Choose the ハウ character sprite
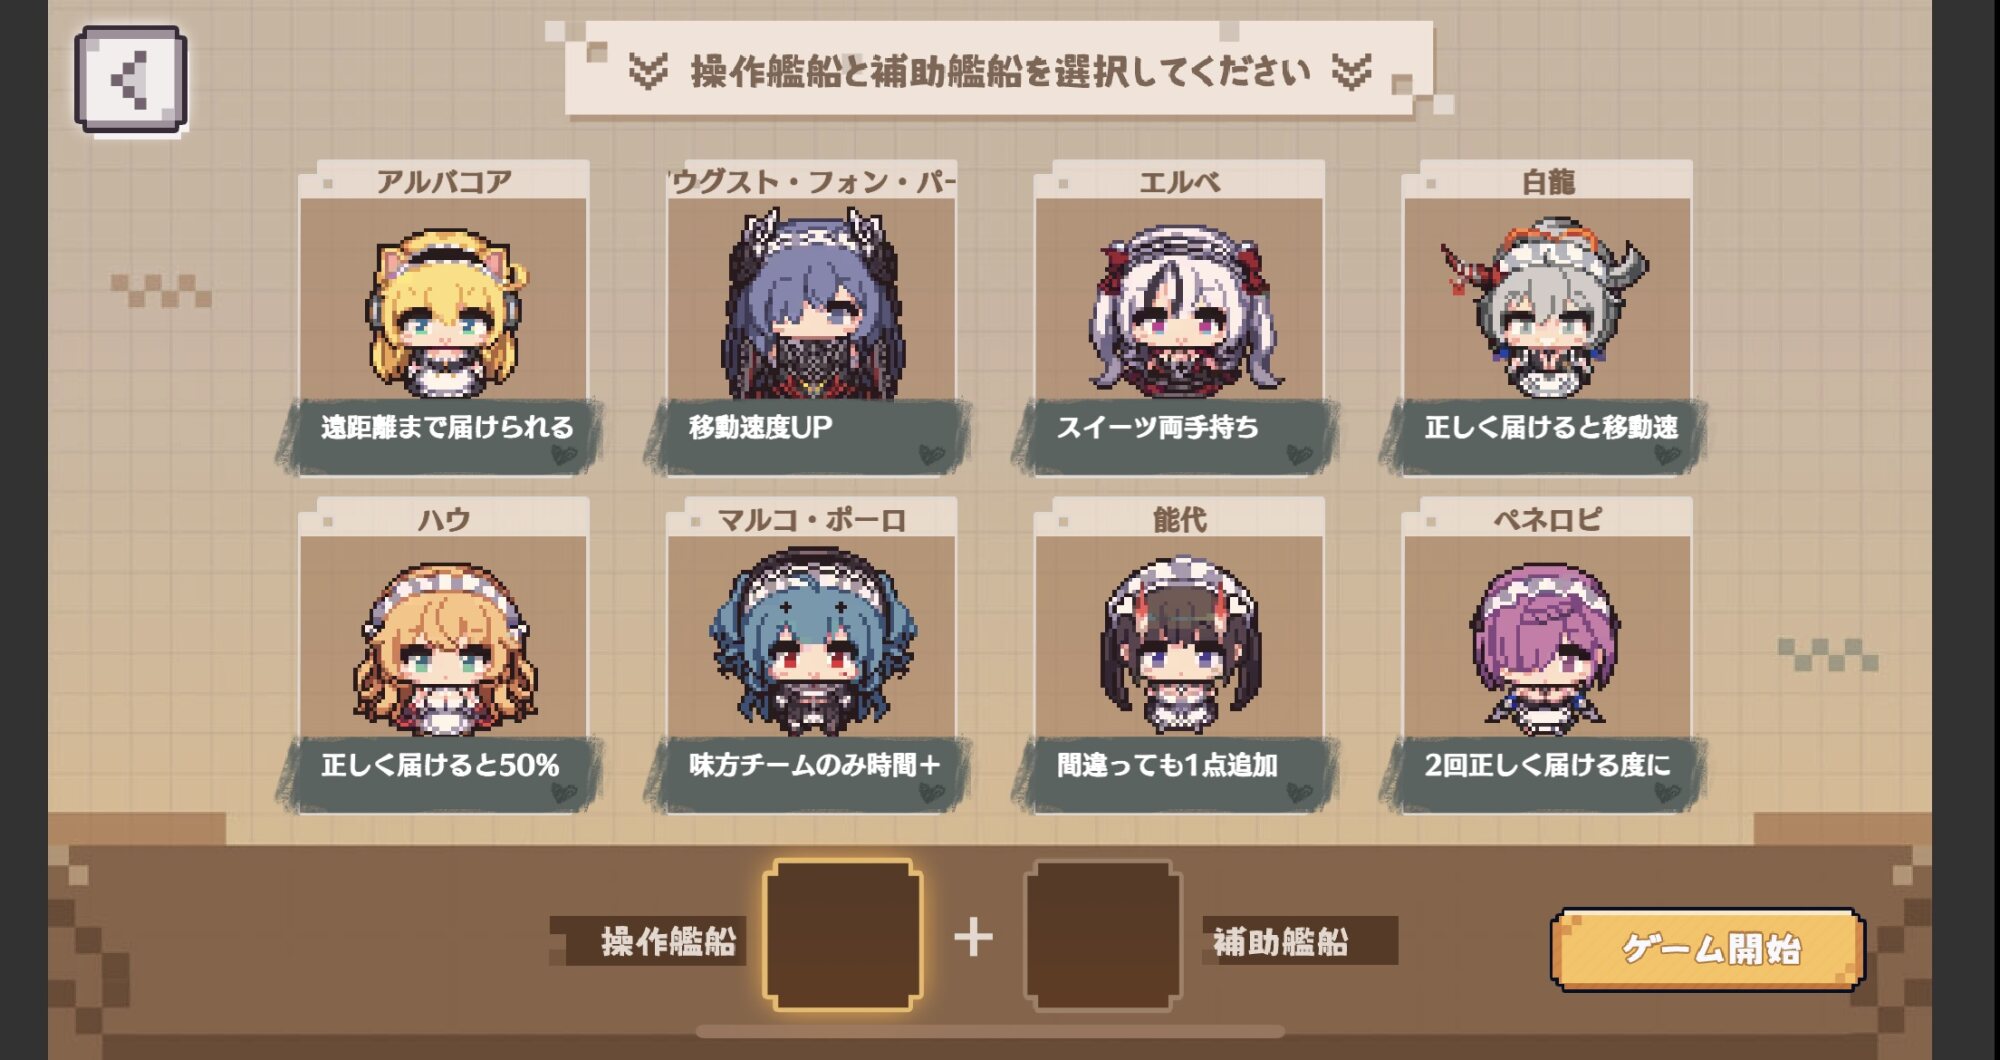The image size is (2000, 1060). [x=444, y=648]
